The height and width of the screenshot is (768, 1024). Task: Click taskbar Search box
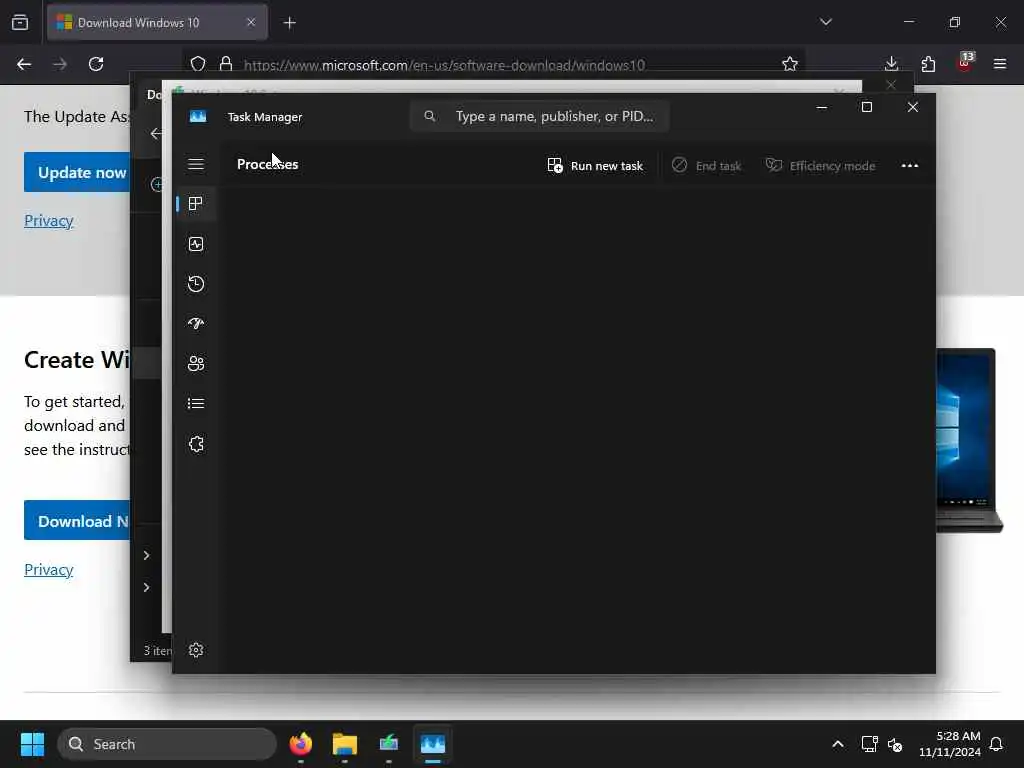click(x=167, y=744)
